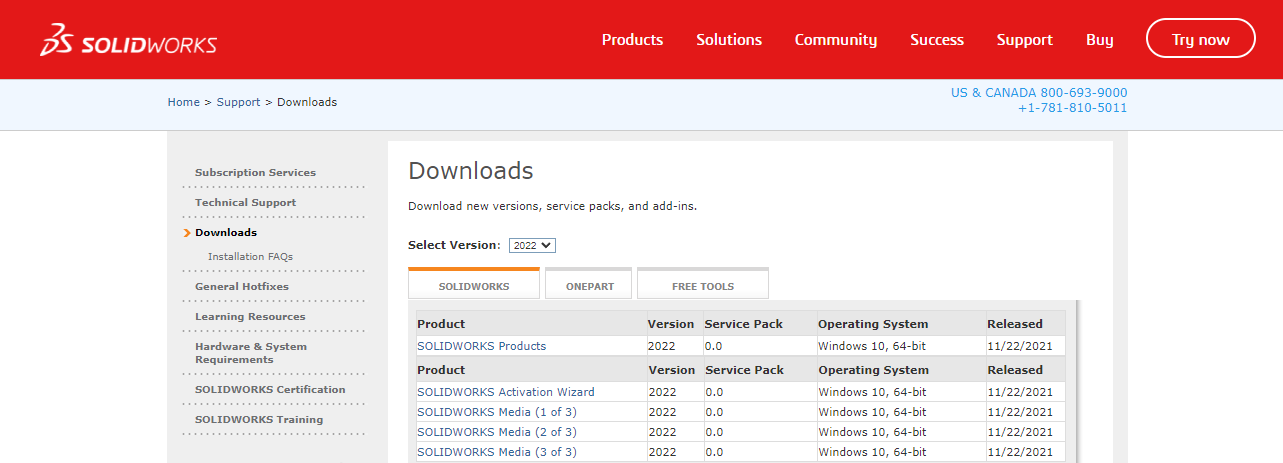The image size is (1283, 463).
Task: Download SOLIDWORKS Media (1 of 3)
Action: tap(497, 412)
